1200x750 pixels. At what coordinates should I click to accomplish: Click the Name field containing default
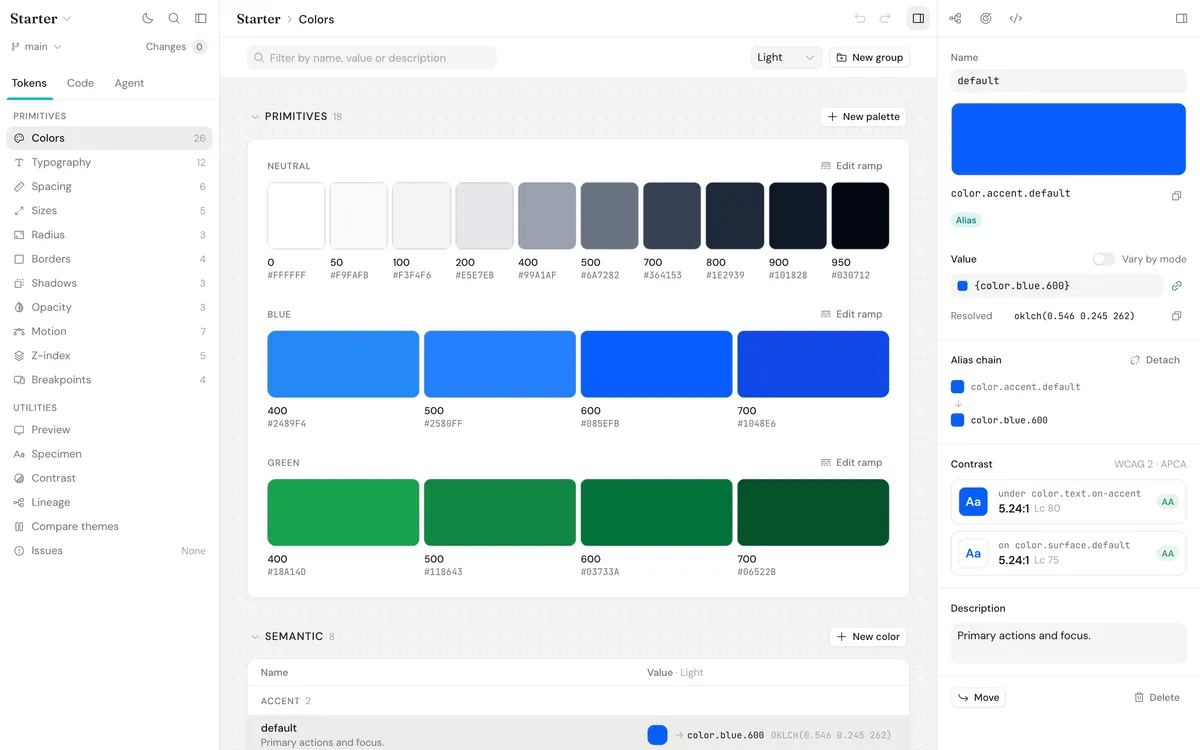tap(1068, 81)
